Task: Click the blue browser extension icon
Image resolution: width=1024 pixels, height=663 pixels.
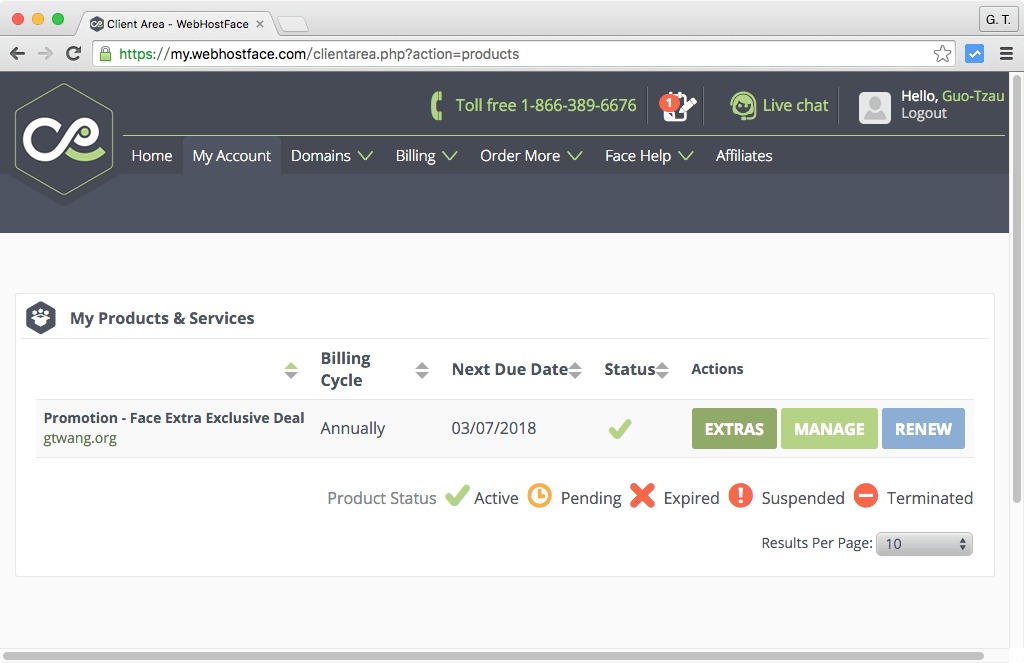Action: tap(974, 54)
